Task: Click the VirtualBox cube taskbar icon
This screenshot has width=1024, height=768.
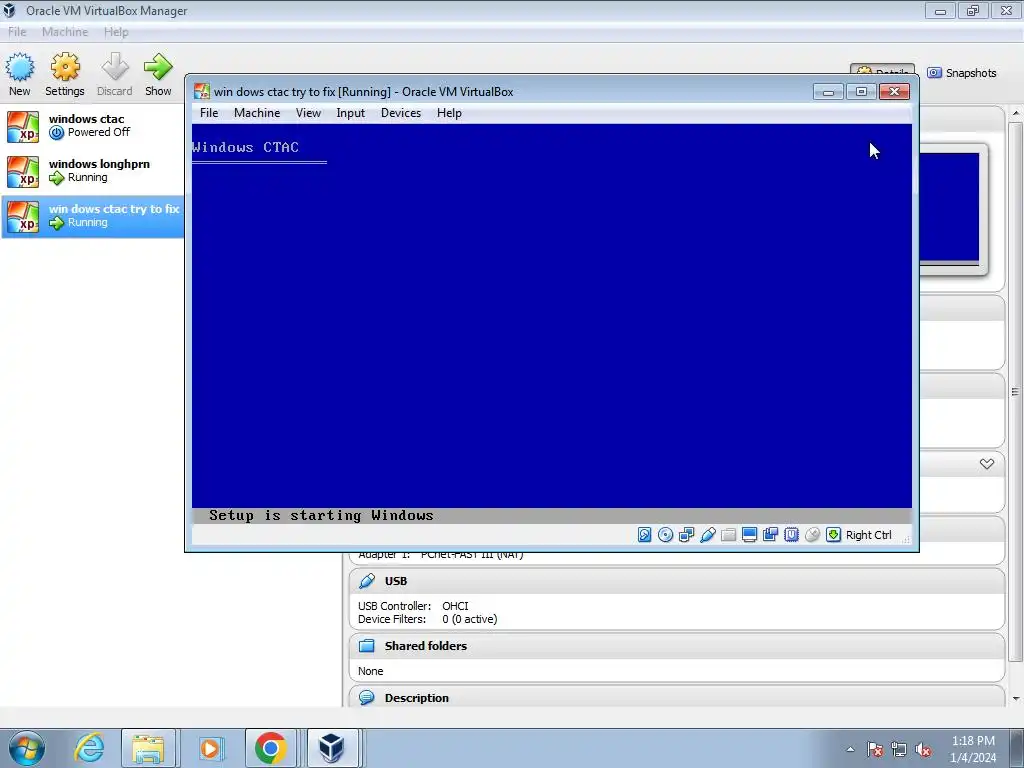Action: tap(332, 748)
